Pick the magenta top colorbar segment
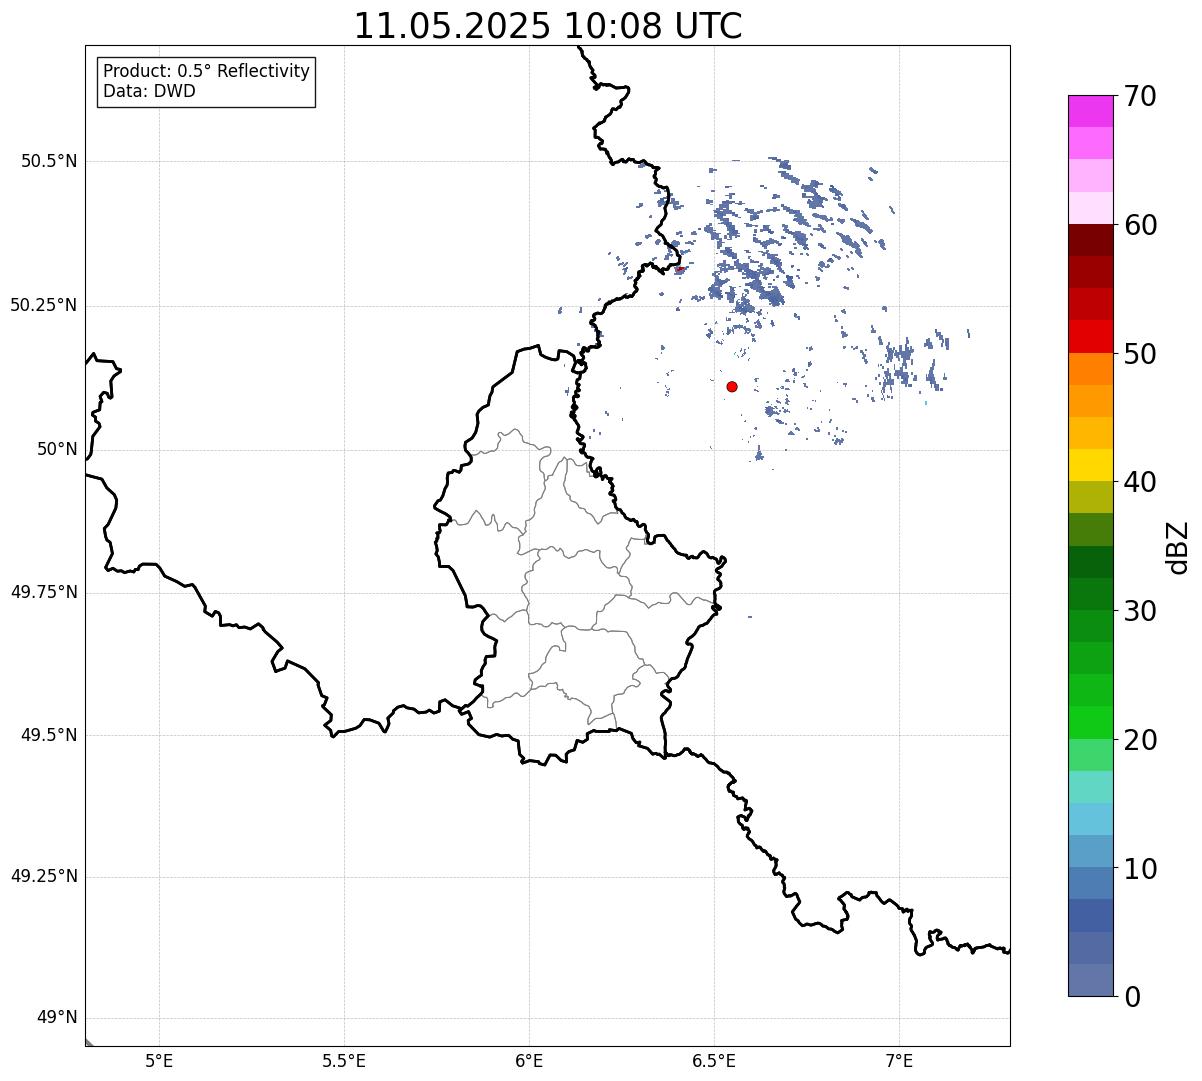The width and height of the screenshot is (1202, 1081). point(1090,111)
